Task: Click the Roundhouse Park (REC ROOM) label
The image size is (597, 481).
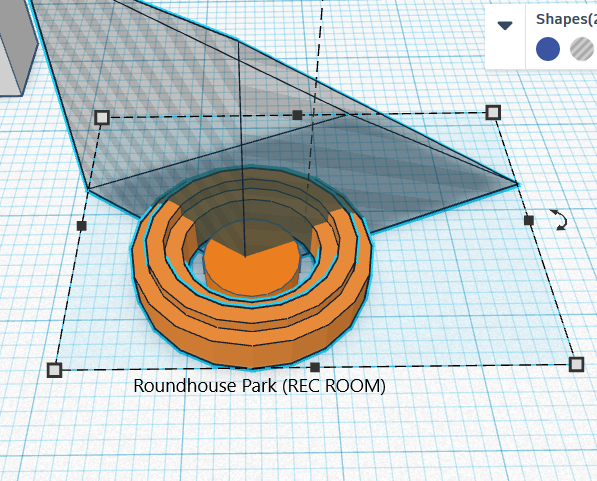Action: pyautogui.click(x=259, y=386)
